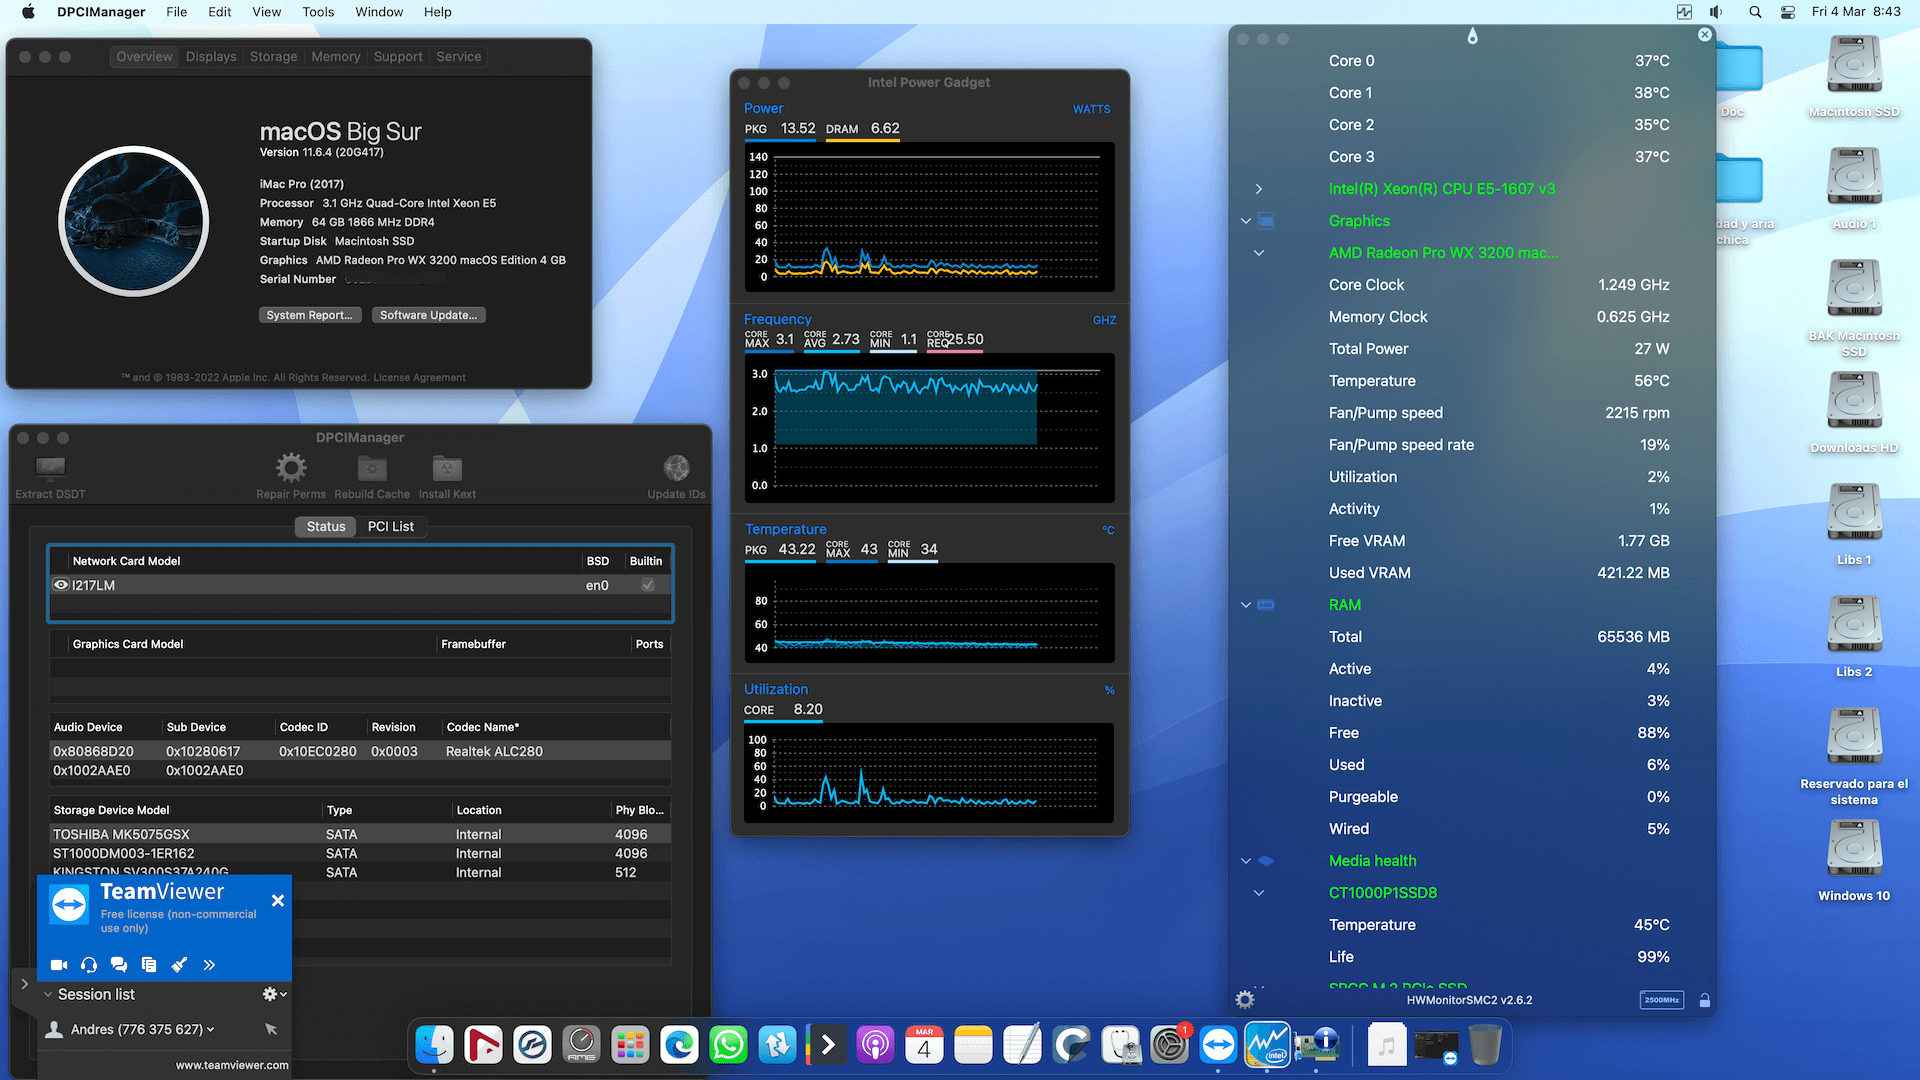Click the Install Kext icon
The width and height of the screenshot is (1920, 1080).
click(447, 468)
